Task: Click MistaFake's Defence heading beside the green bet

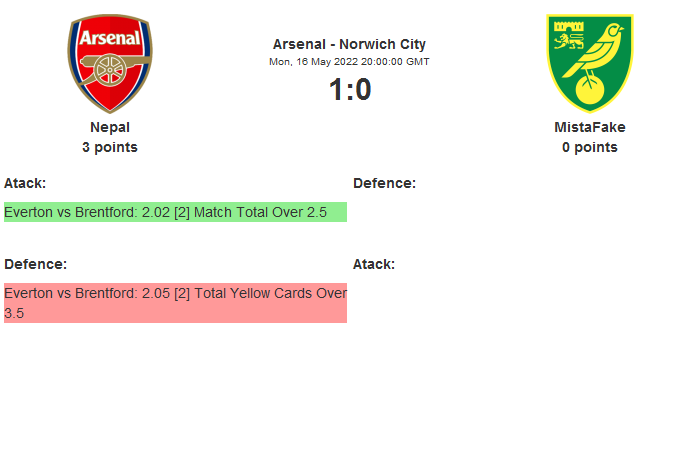Action: tap(384, 183)
